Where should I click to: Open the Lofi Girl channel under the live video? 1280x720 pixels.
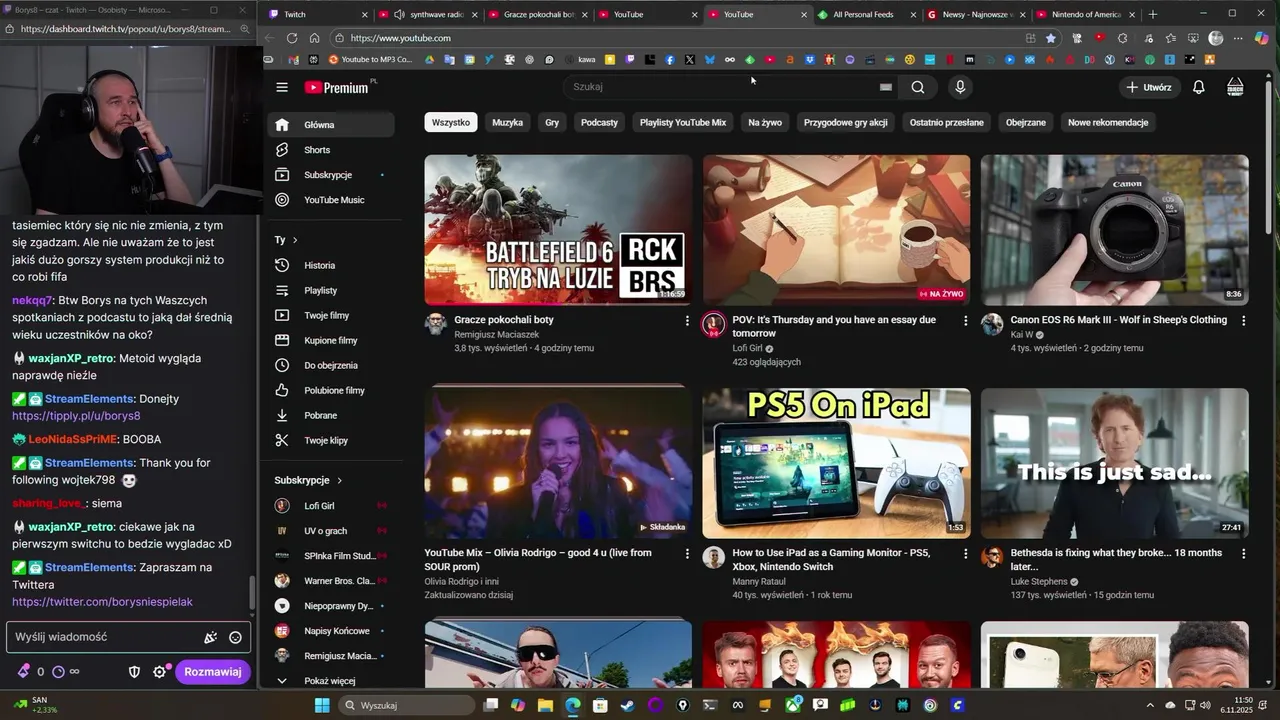747,348
